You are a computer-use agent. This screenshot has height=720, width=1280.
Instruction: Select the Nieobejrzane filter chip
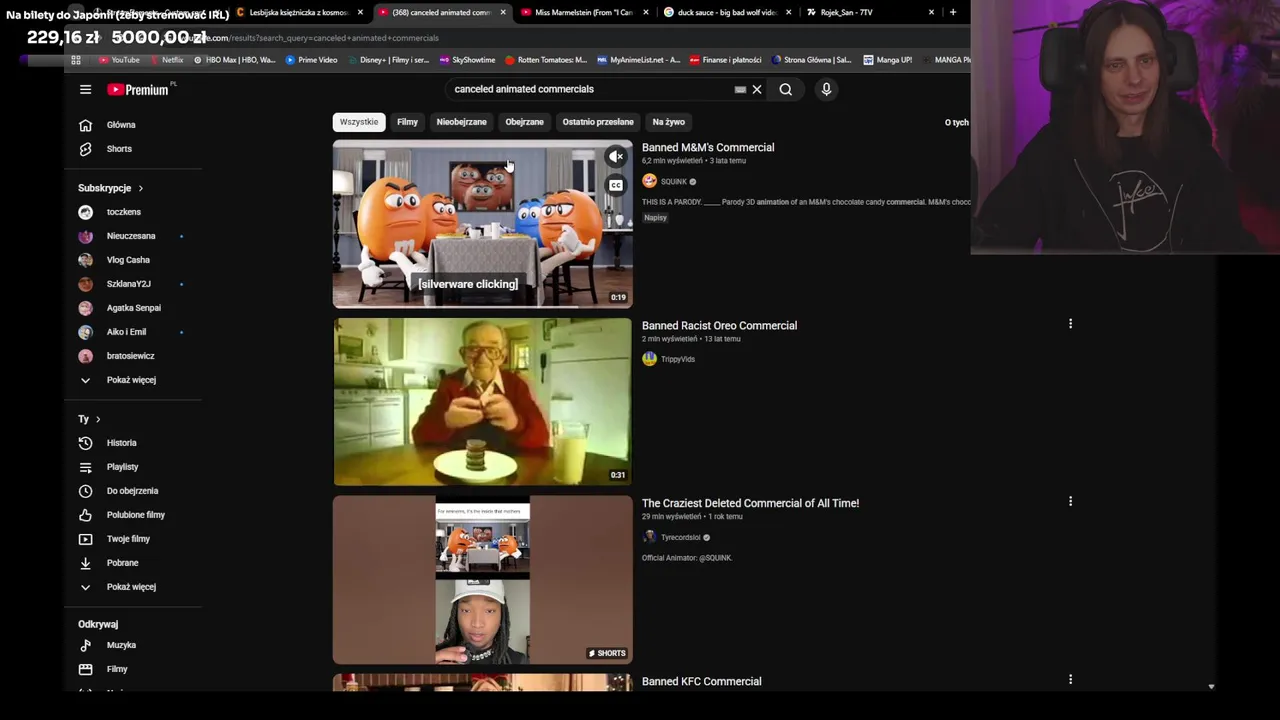pos(461,122)
